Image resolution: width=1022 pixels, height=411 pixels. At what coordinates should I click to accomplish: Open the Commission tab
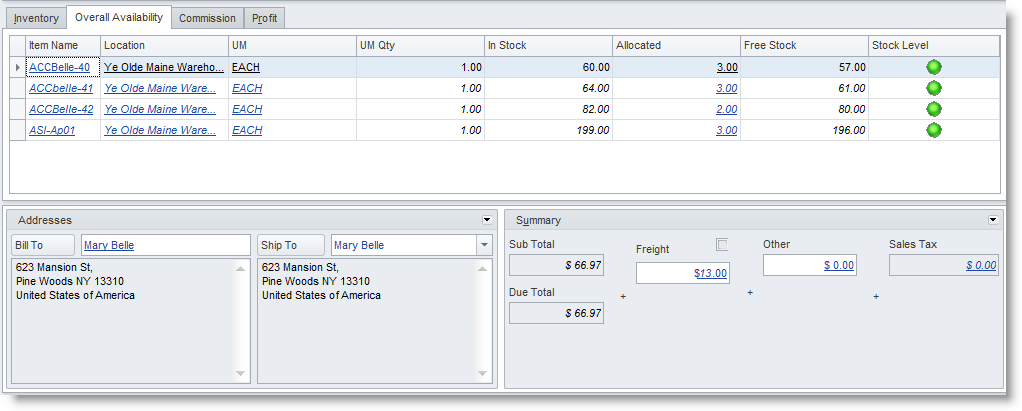pos(208,18)
